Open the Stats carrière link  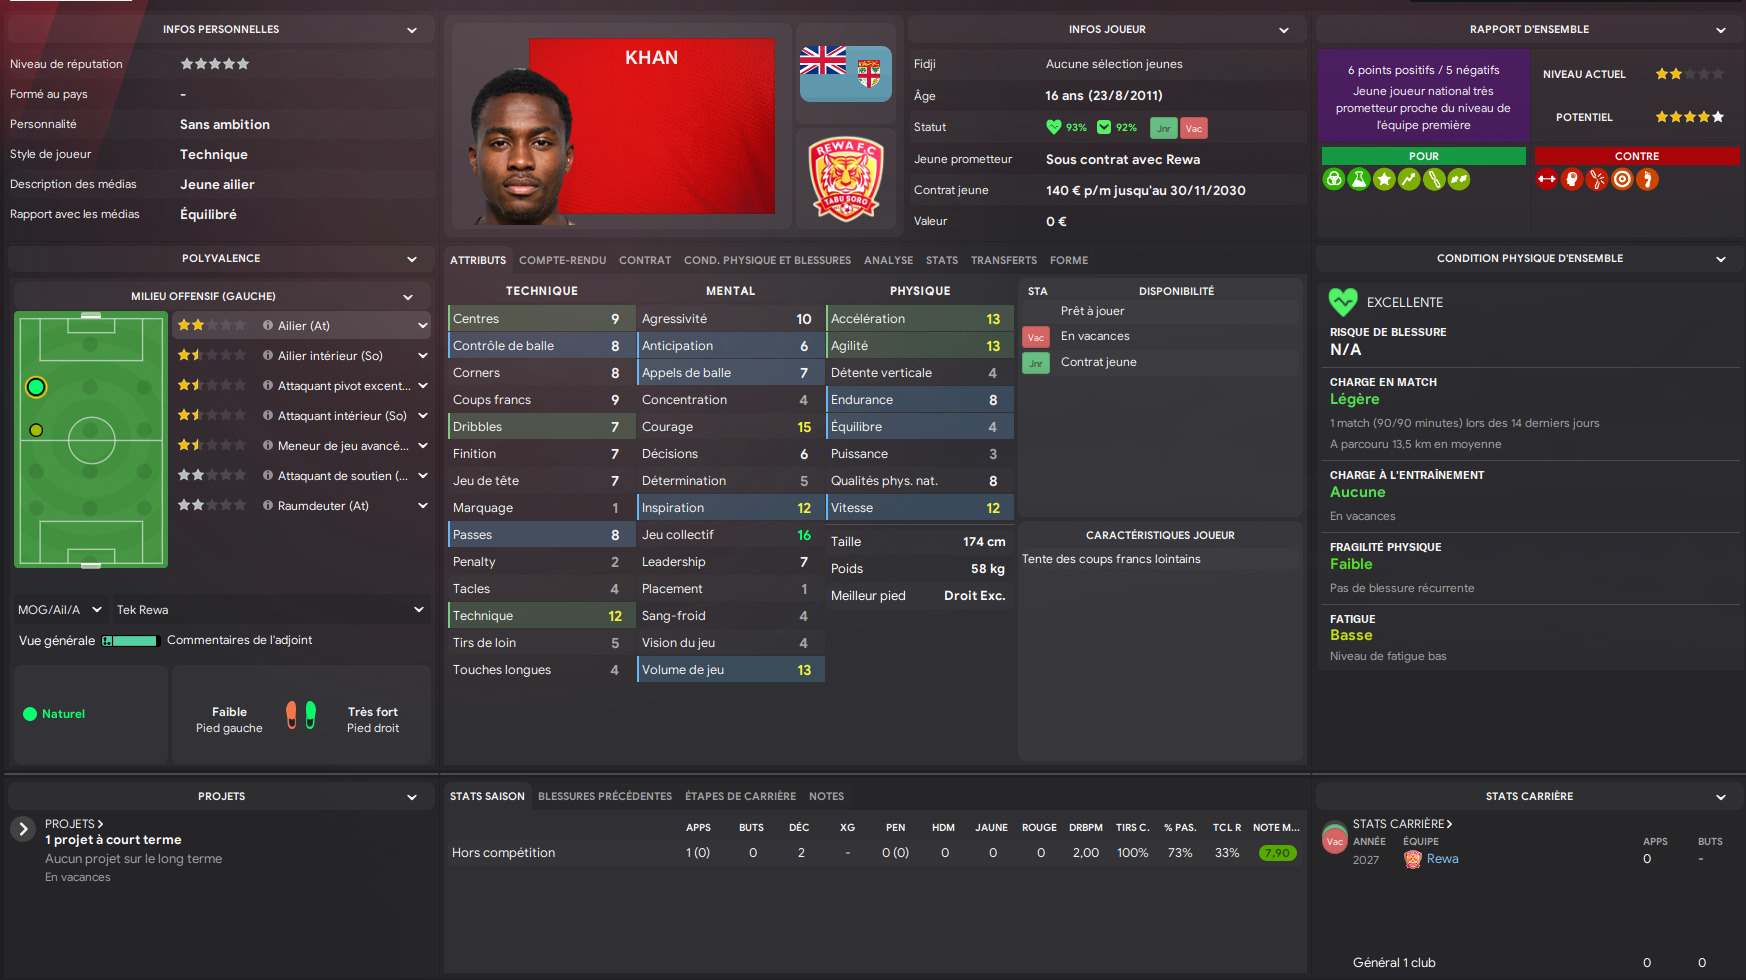click(1402, 824)
